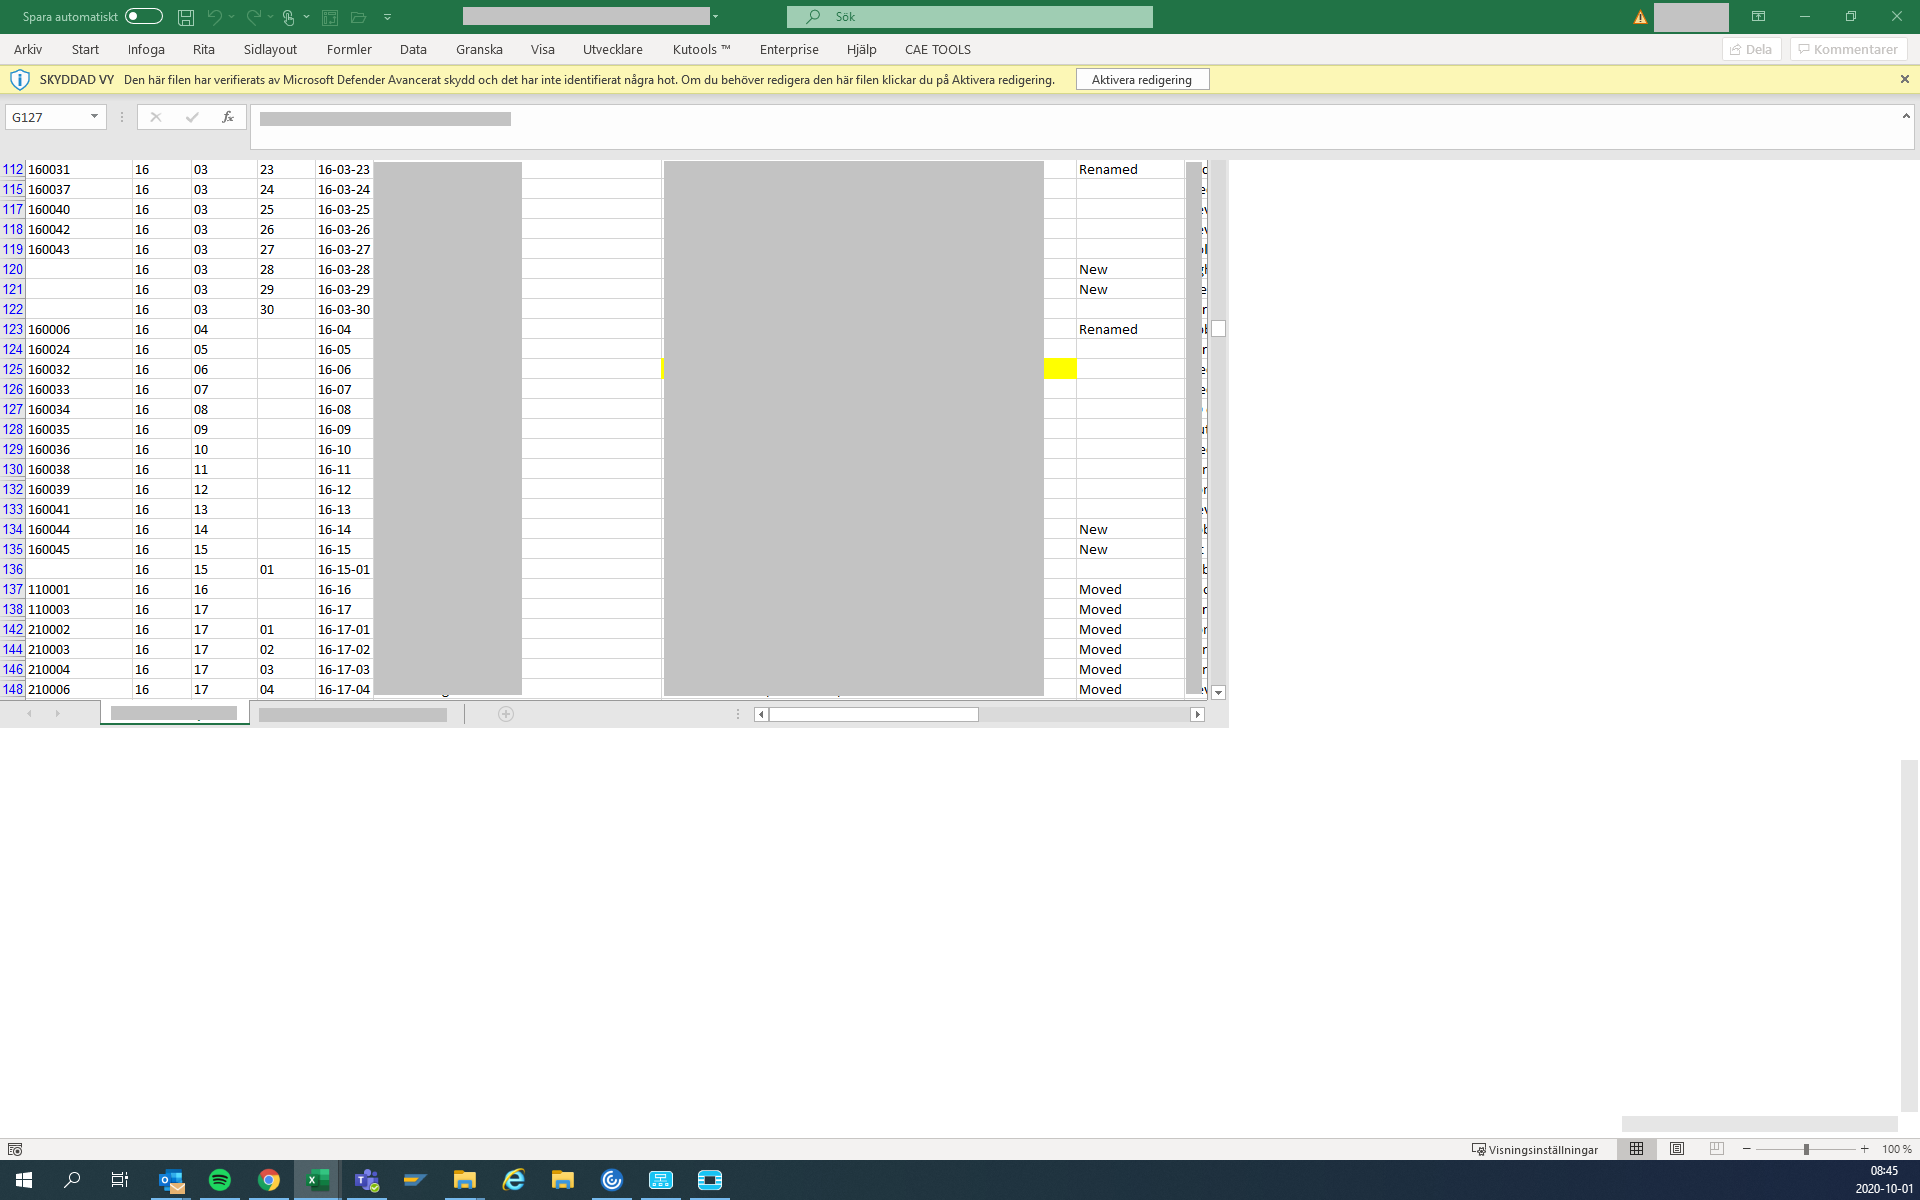
Task: Add a new sheet with plus icon
Action: (506, 714)
